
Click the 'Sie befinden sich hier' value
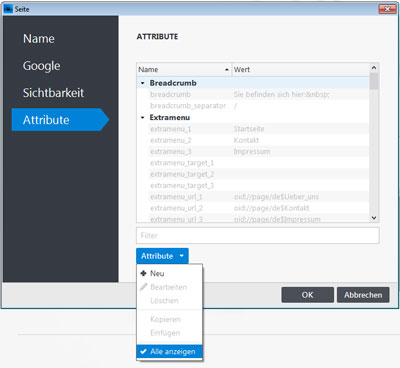(x=281, y=94)
